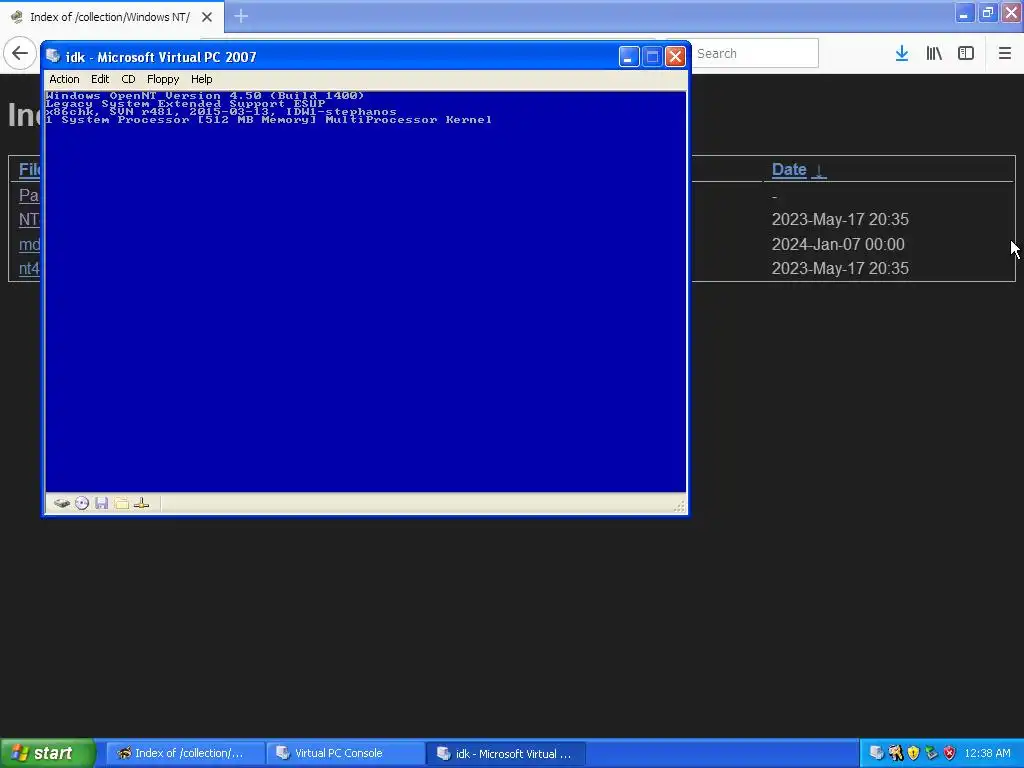Click the date cell of the nt4 row
Viewport: 1024px width, 768px height.
coord(840,268)
